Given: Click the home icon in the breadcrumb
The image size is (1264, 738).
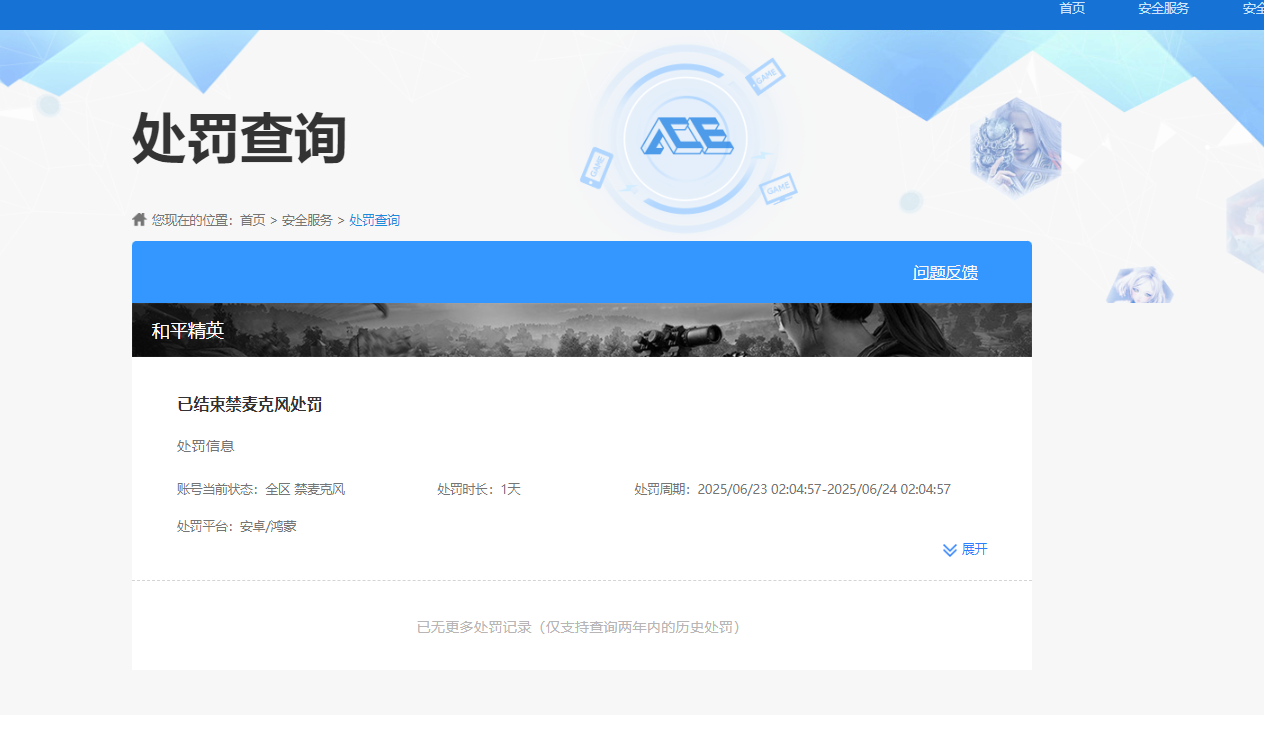Looking at the screenshot, I should (139, 219).
